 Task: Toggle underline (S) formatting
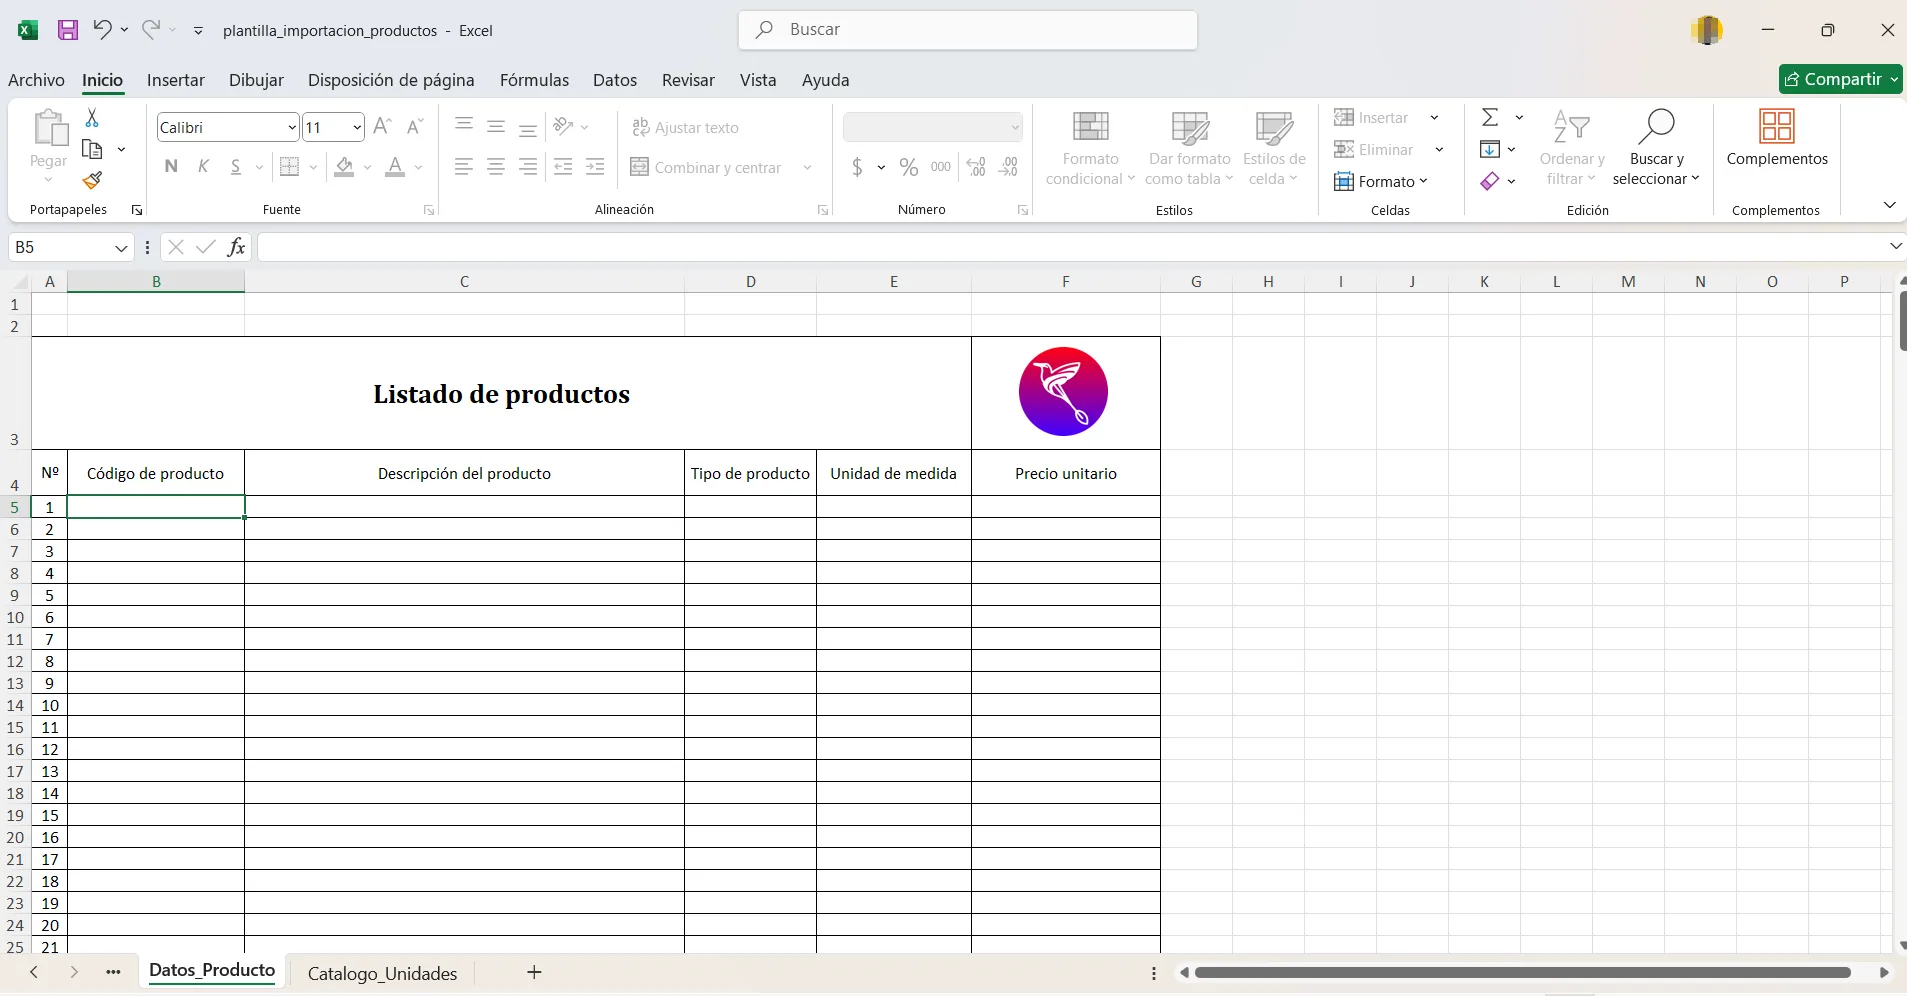236,167
